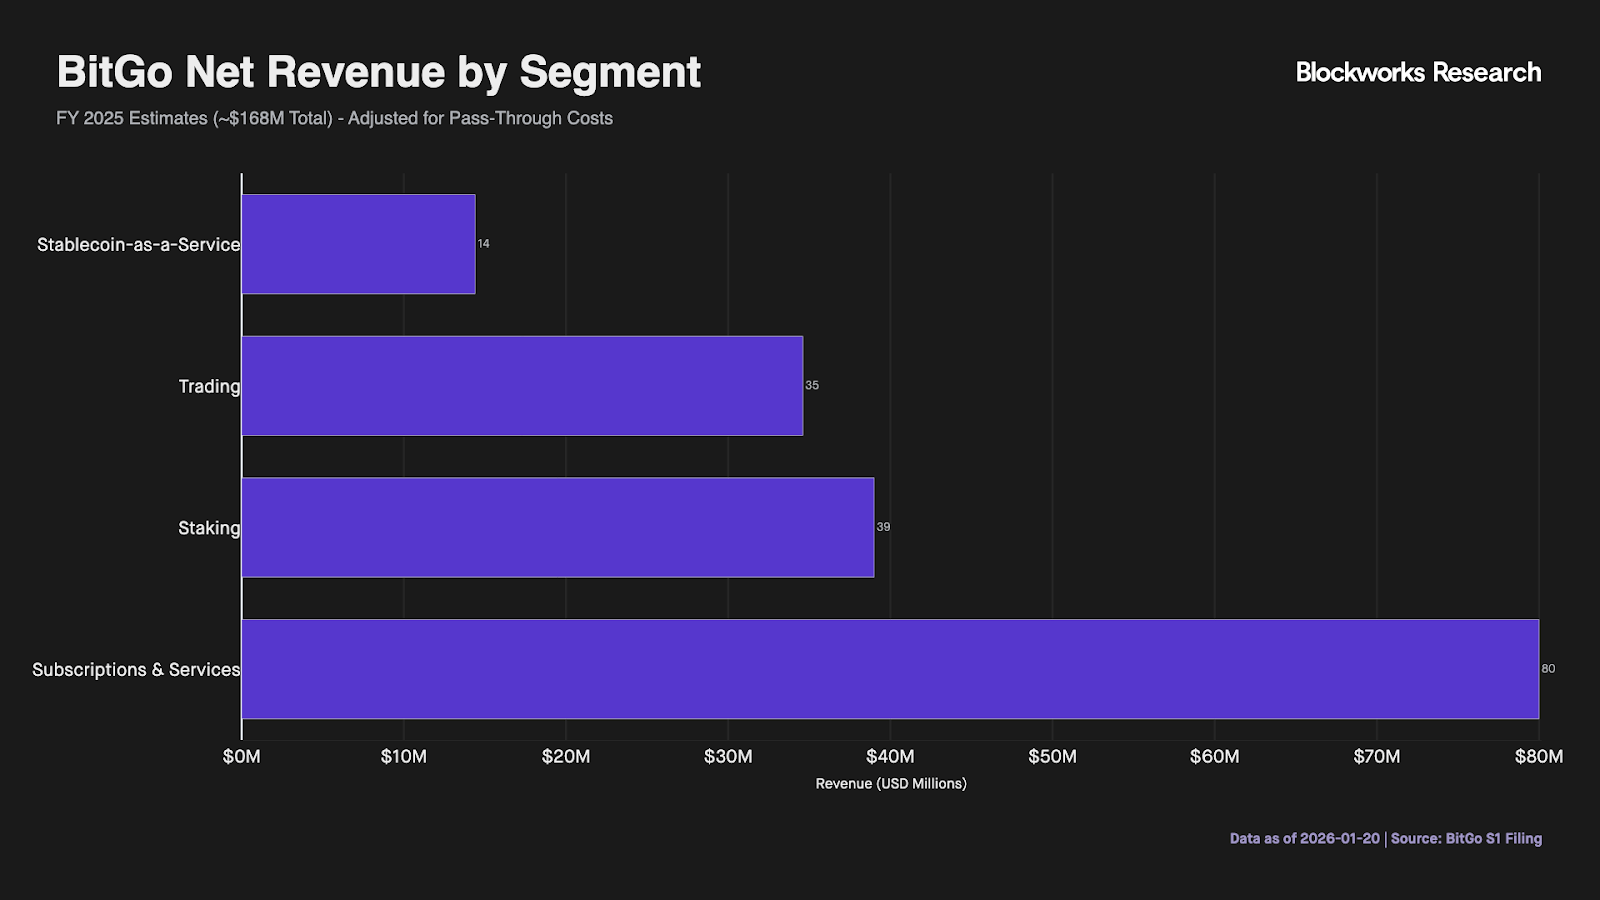
Task: Click the $30M axis tick
Action: pyautogui.click(x=728, y=756)
